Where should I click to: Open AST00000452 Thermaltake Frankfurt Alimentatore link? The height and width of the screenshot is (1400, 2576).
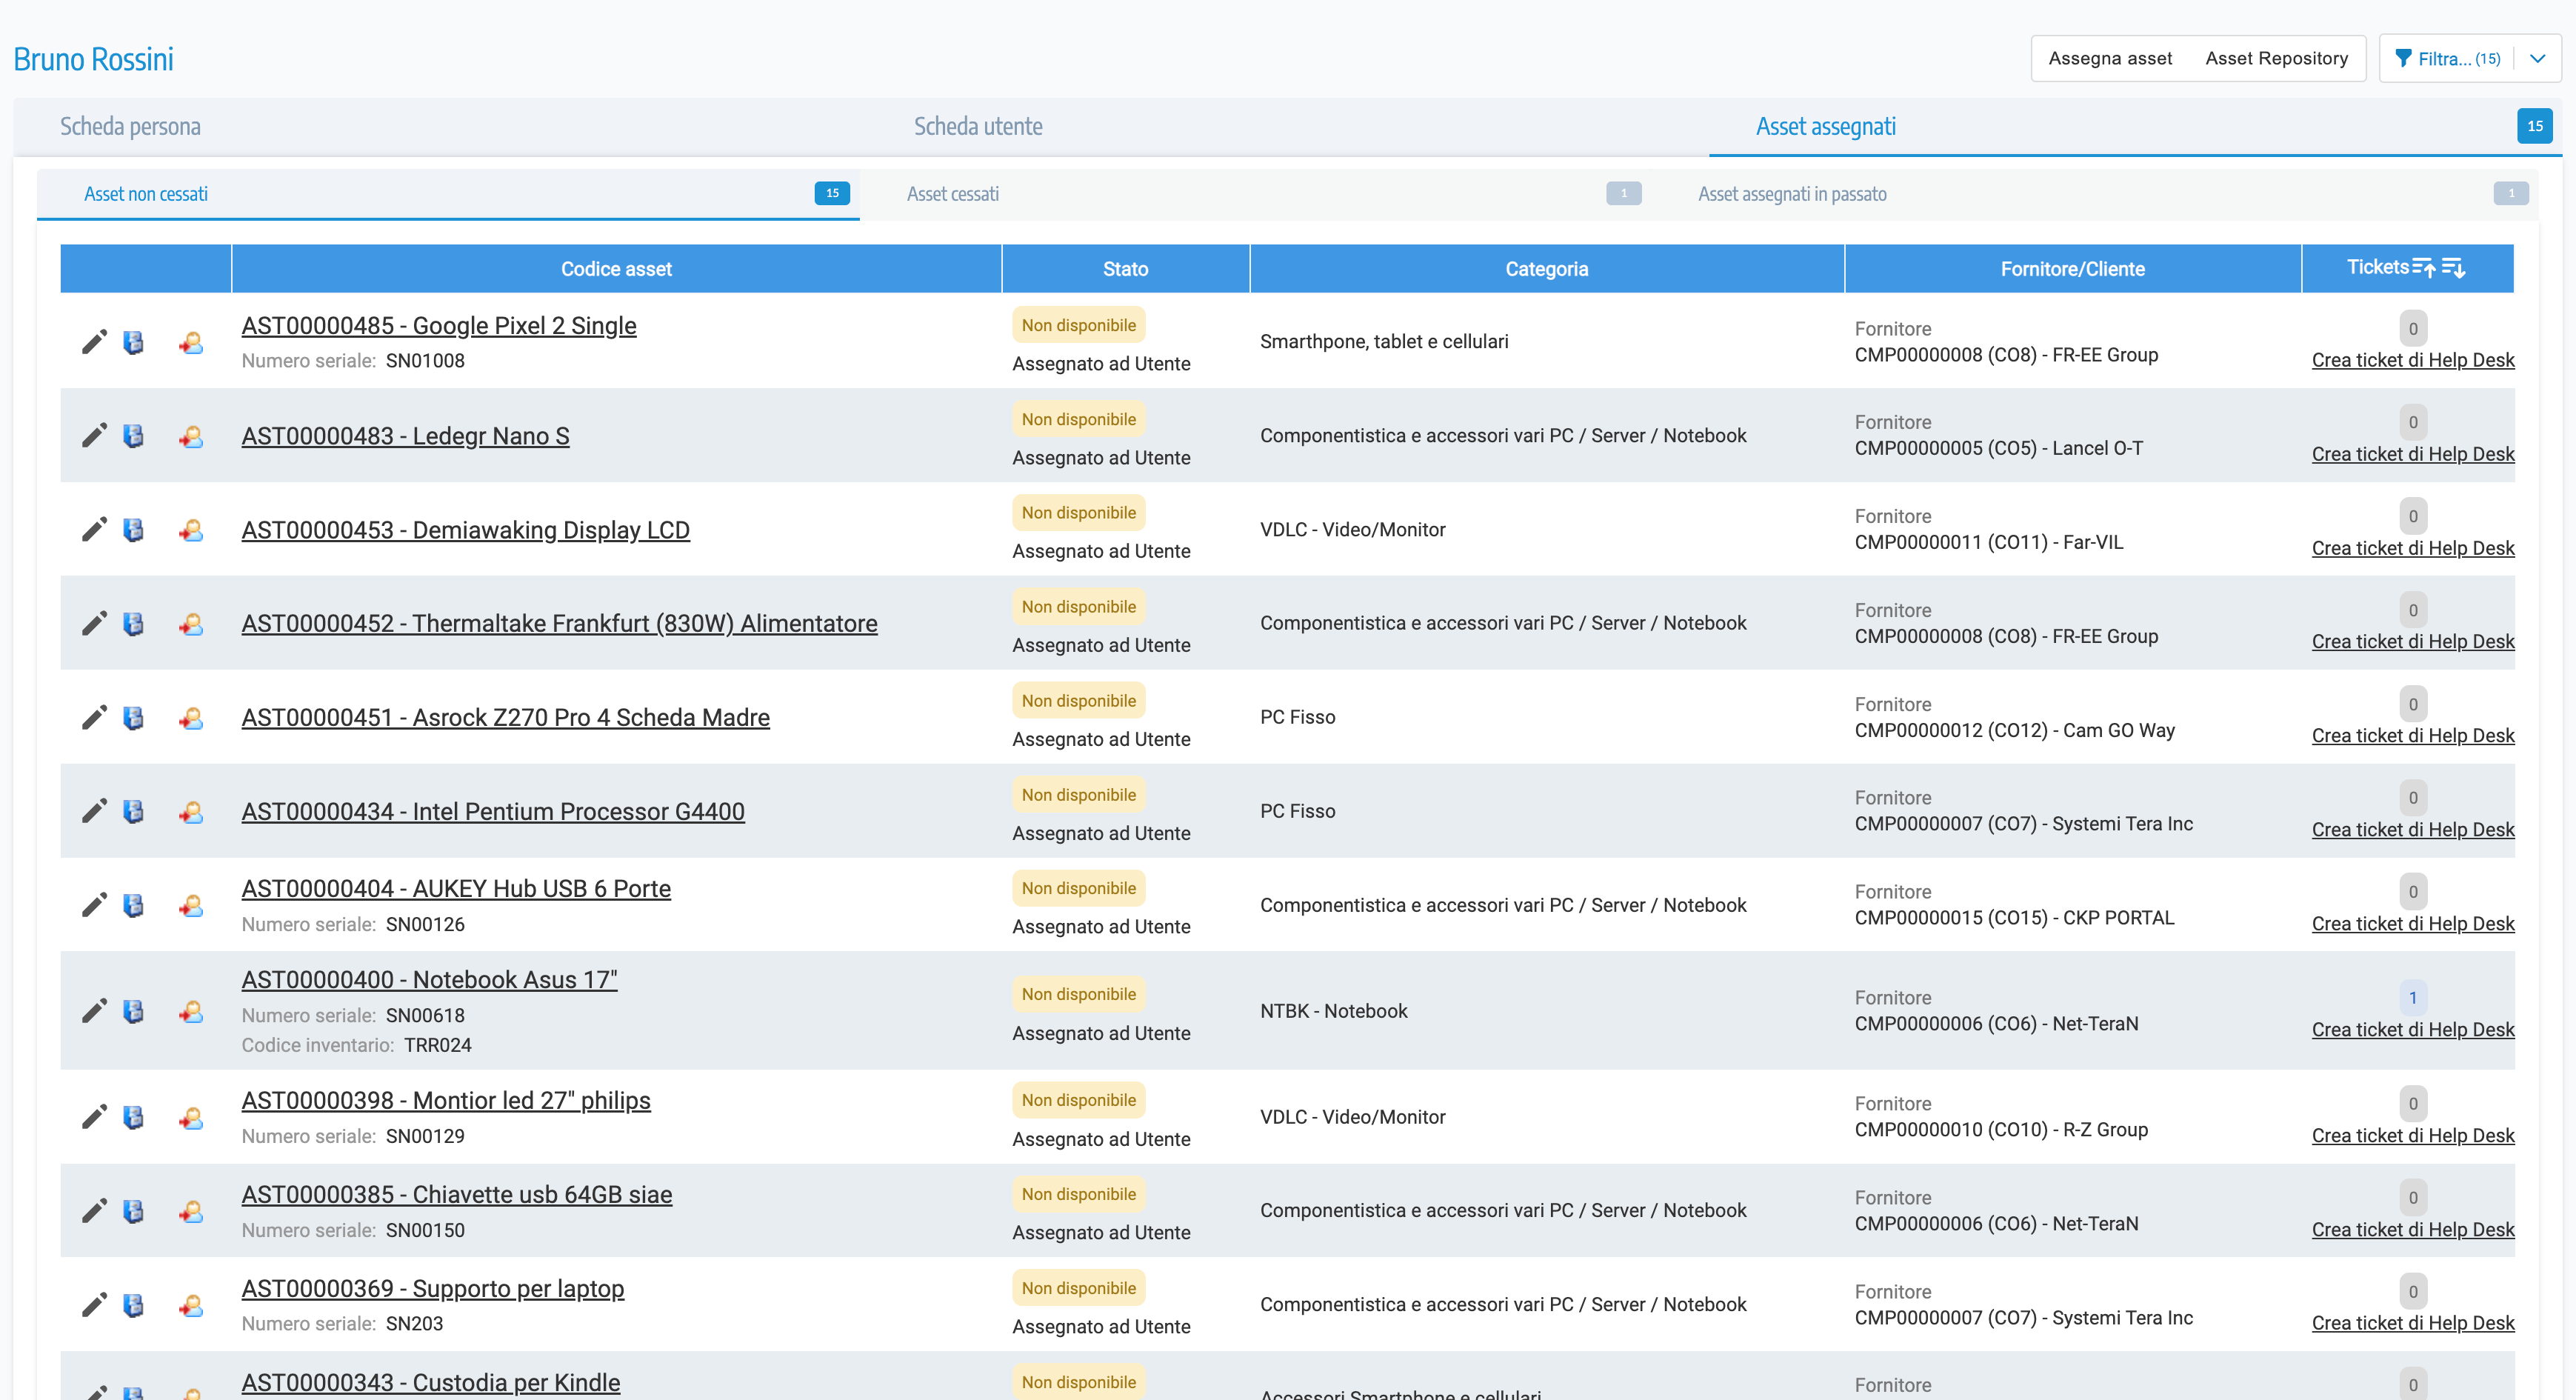pyautogui.click(x=559, y=623)
